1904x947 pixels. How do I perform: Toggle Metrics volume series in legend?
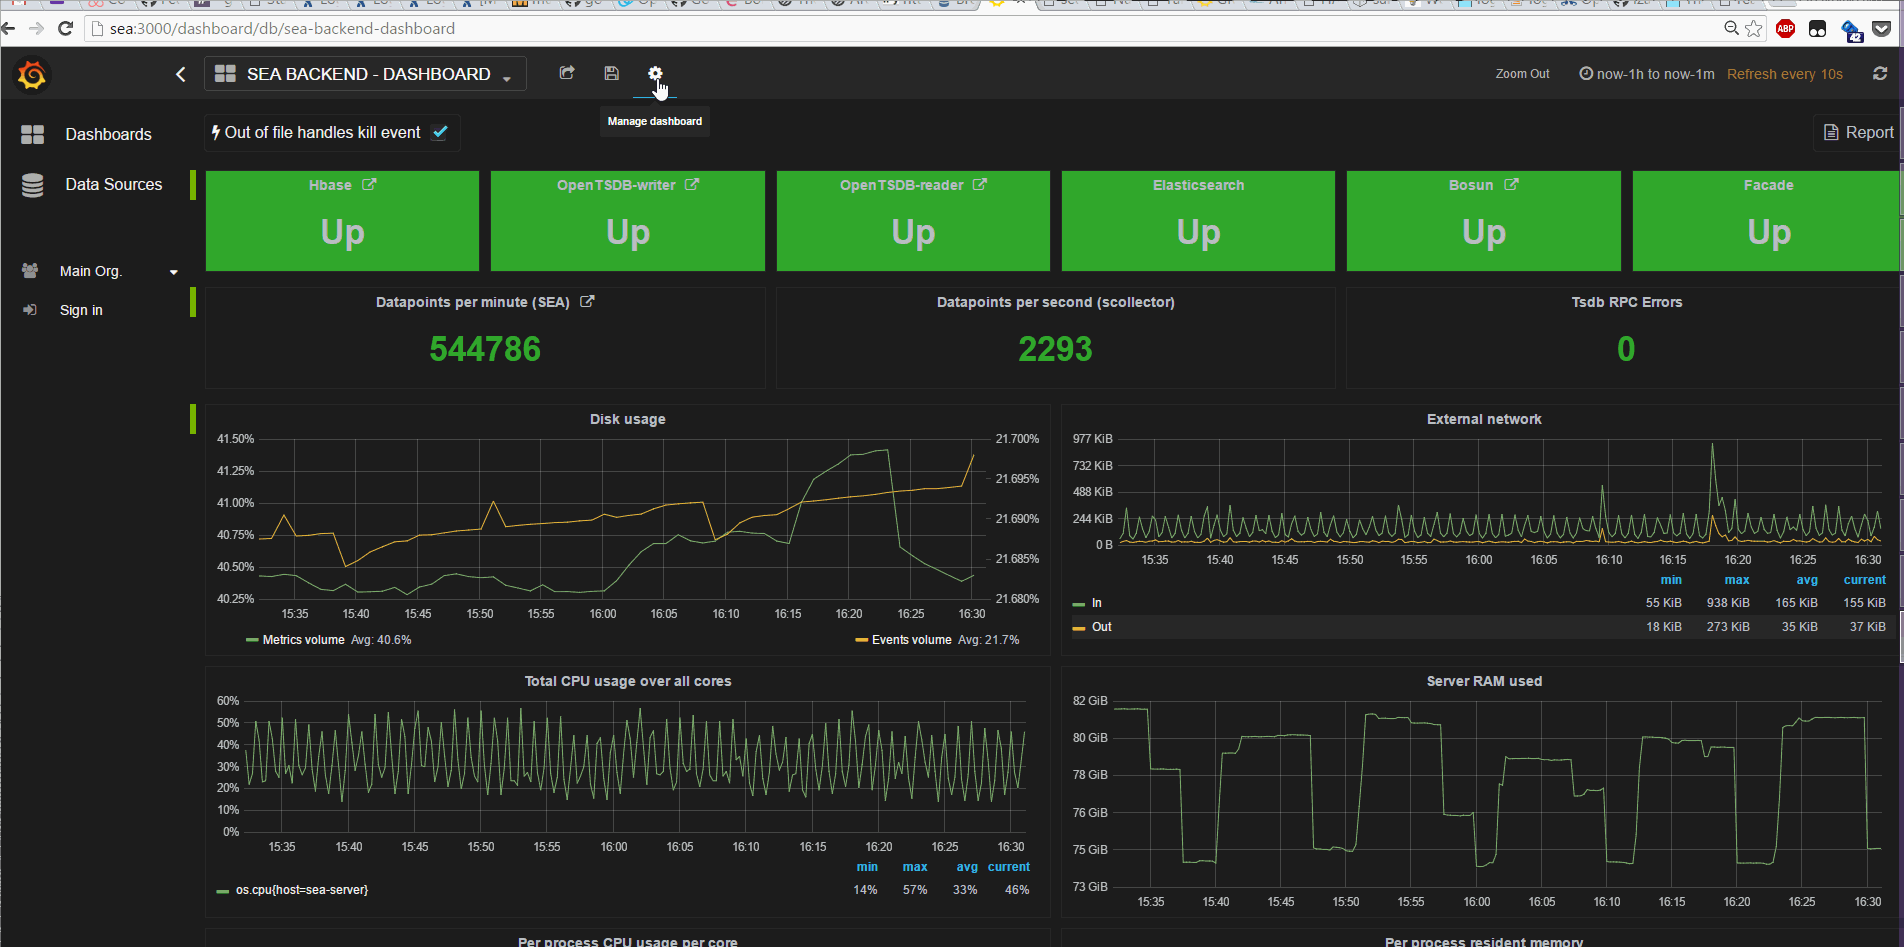coord(303,640)
